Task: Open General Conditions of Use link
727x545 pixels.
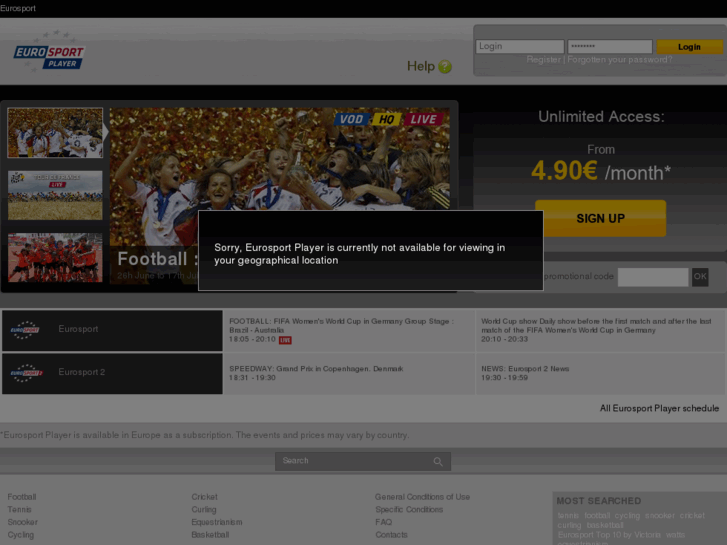Action: 422,497
